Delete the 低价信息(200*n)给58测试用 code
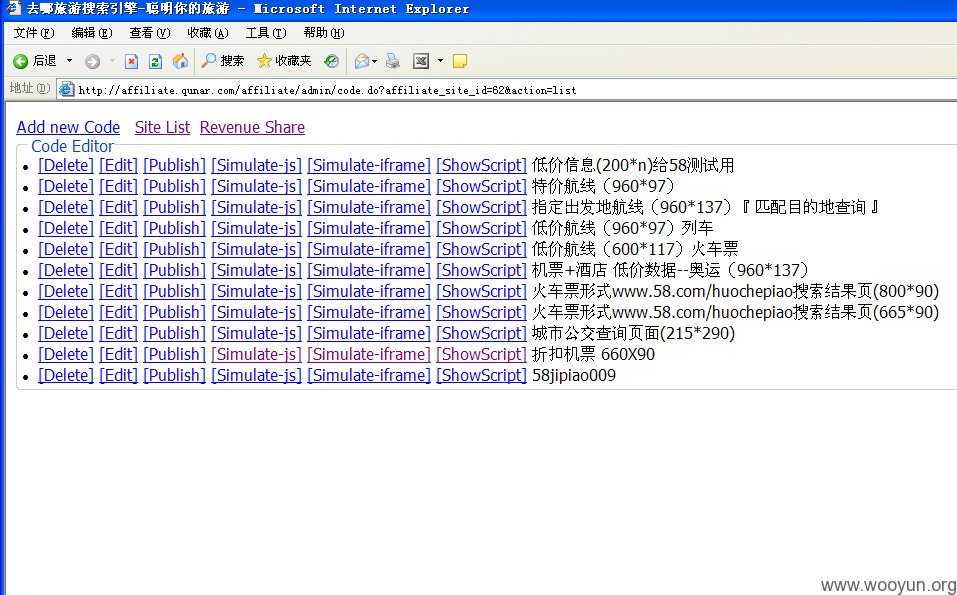 coord(66,165)
